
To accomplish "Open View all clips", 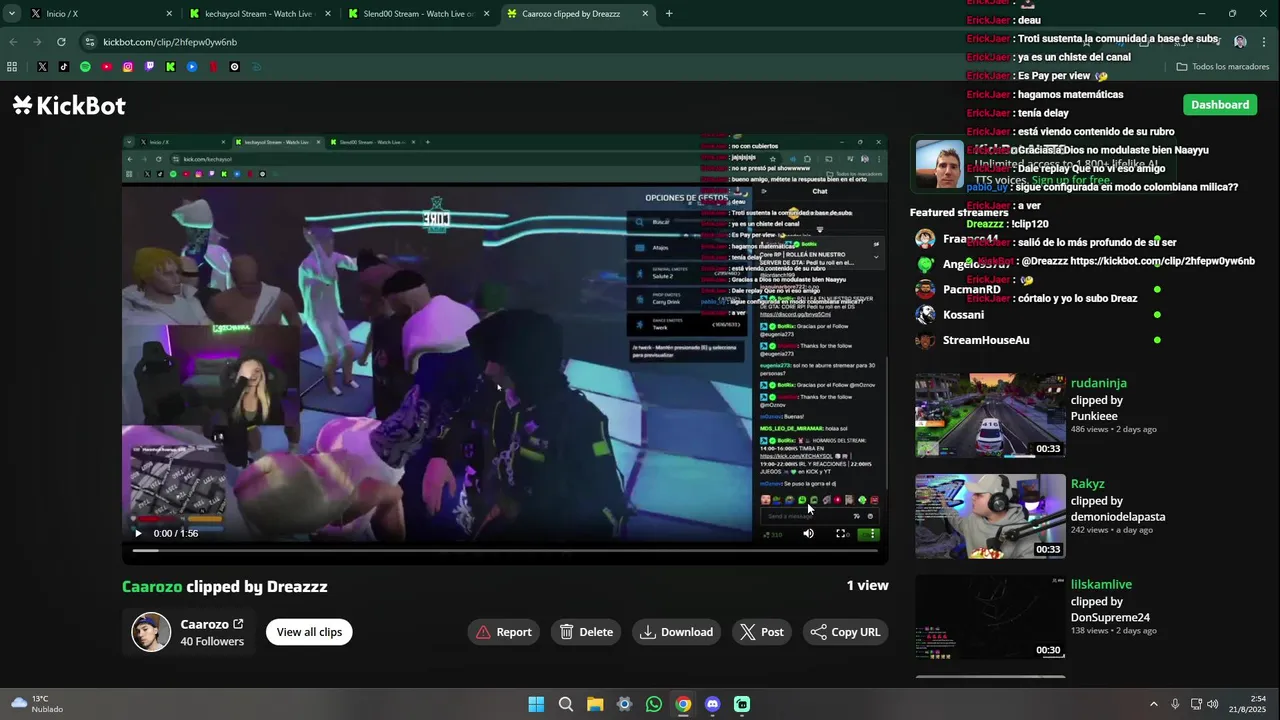I will pyautogui.click(x=309, y=632).
